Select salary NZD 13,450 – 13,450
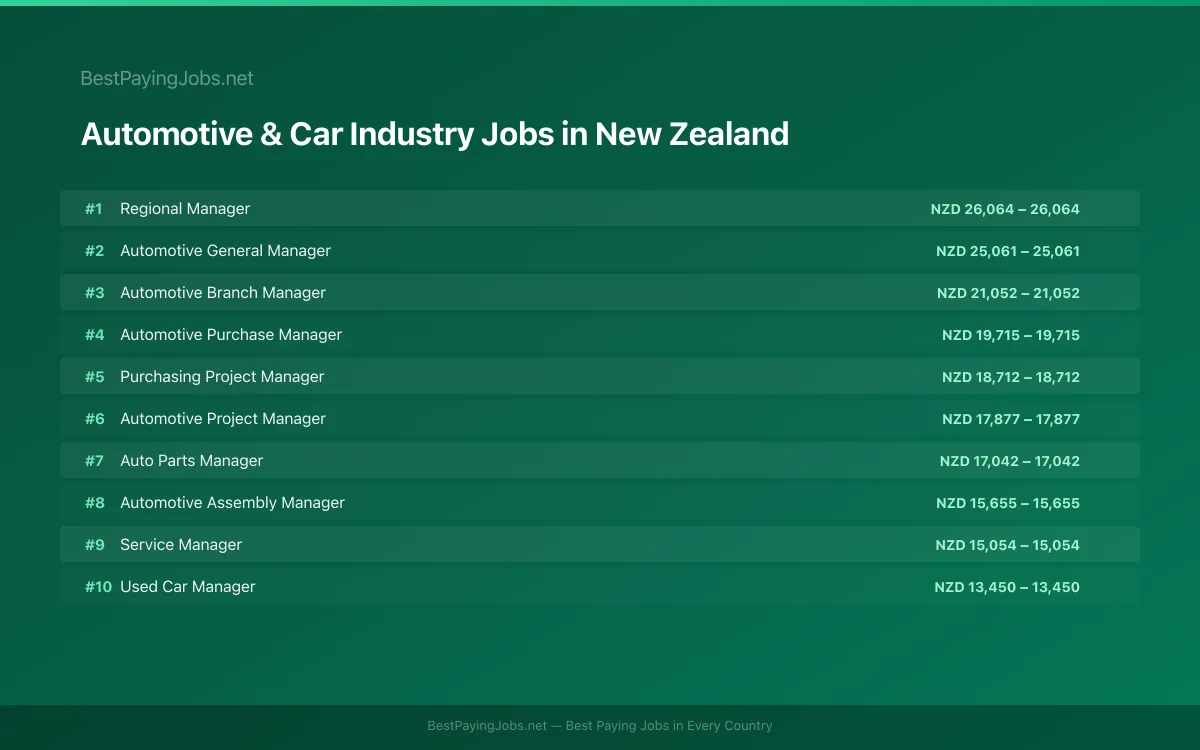The width and height of the screenshot is (1200, 750). click(1007, 587)
